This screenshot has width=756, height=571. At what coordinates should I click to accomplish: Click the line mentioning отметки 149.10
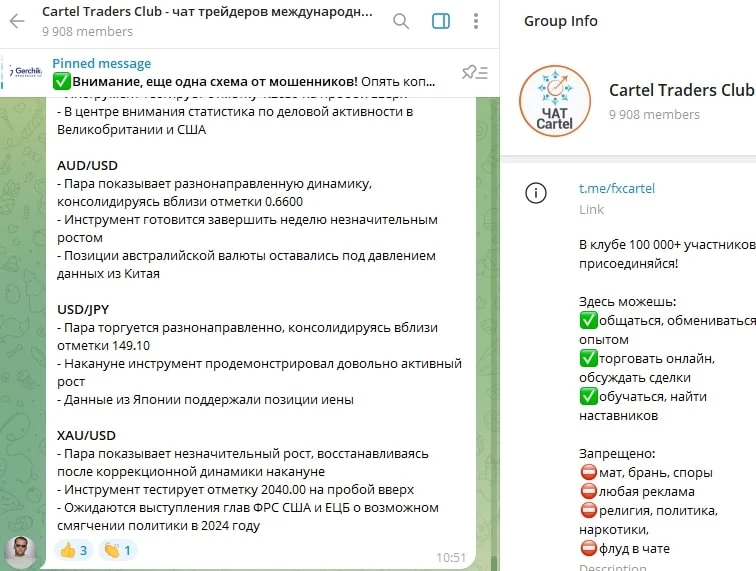103,346
